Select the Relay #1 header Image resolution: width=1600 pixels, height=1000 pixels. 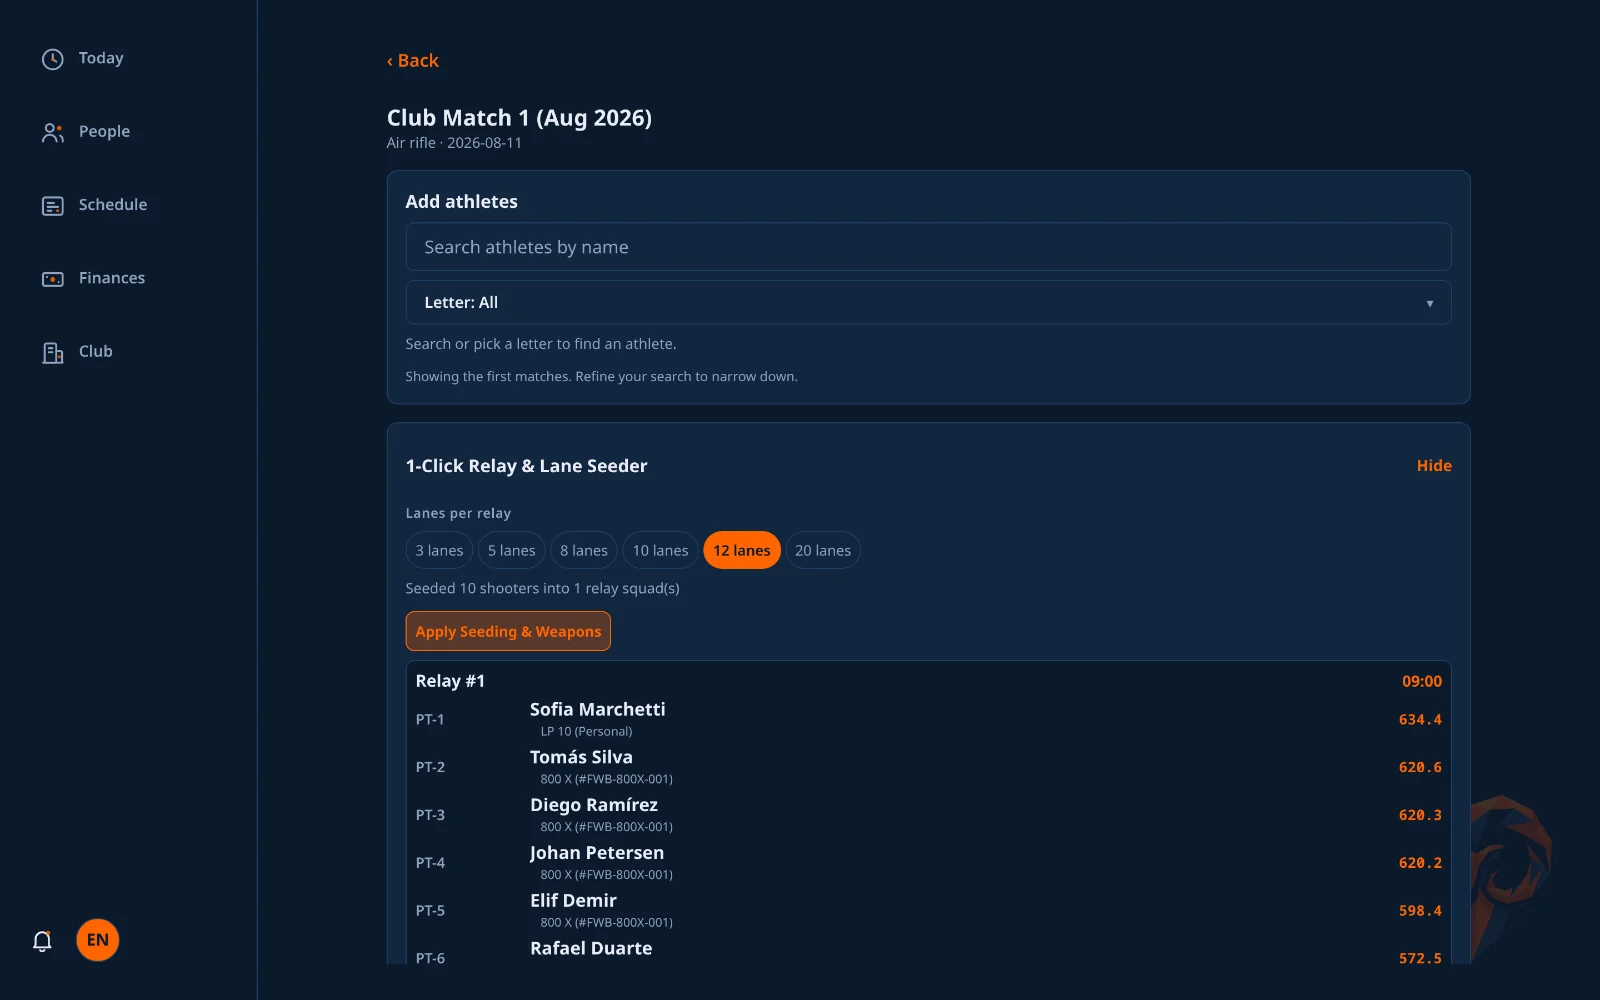450,681
